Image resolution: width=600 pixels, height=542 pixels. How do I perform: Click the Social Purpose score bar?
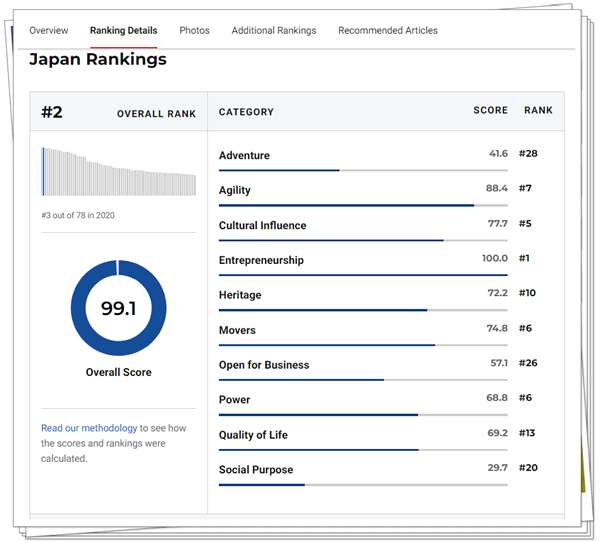pos(362,484)
